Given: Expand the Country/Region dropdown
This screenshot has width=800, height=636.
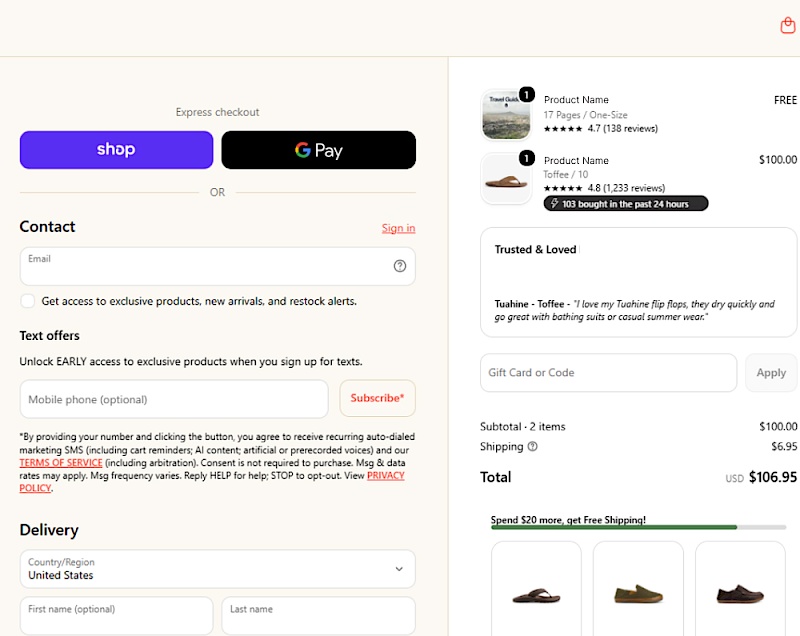Looking at the screenshot, I should [217, 569].
